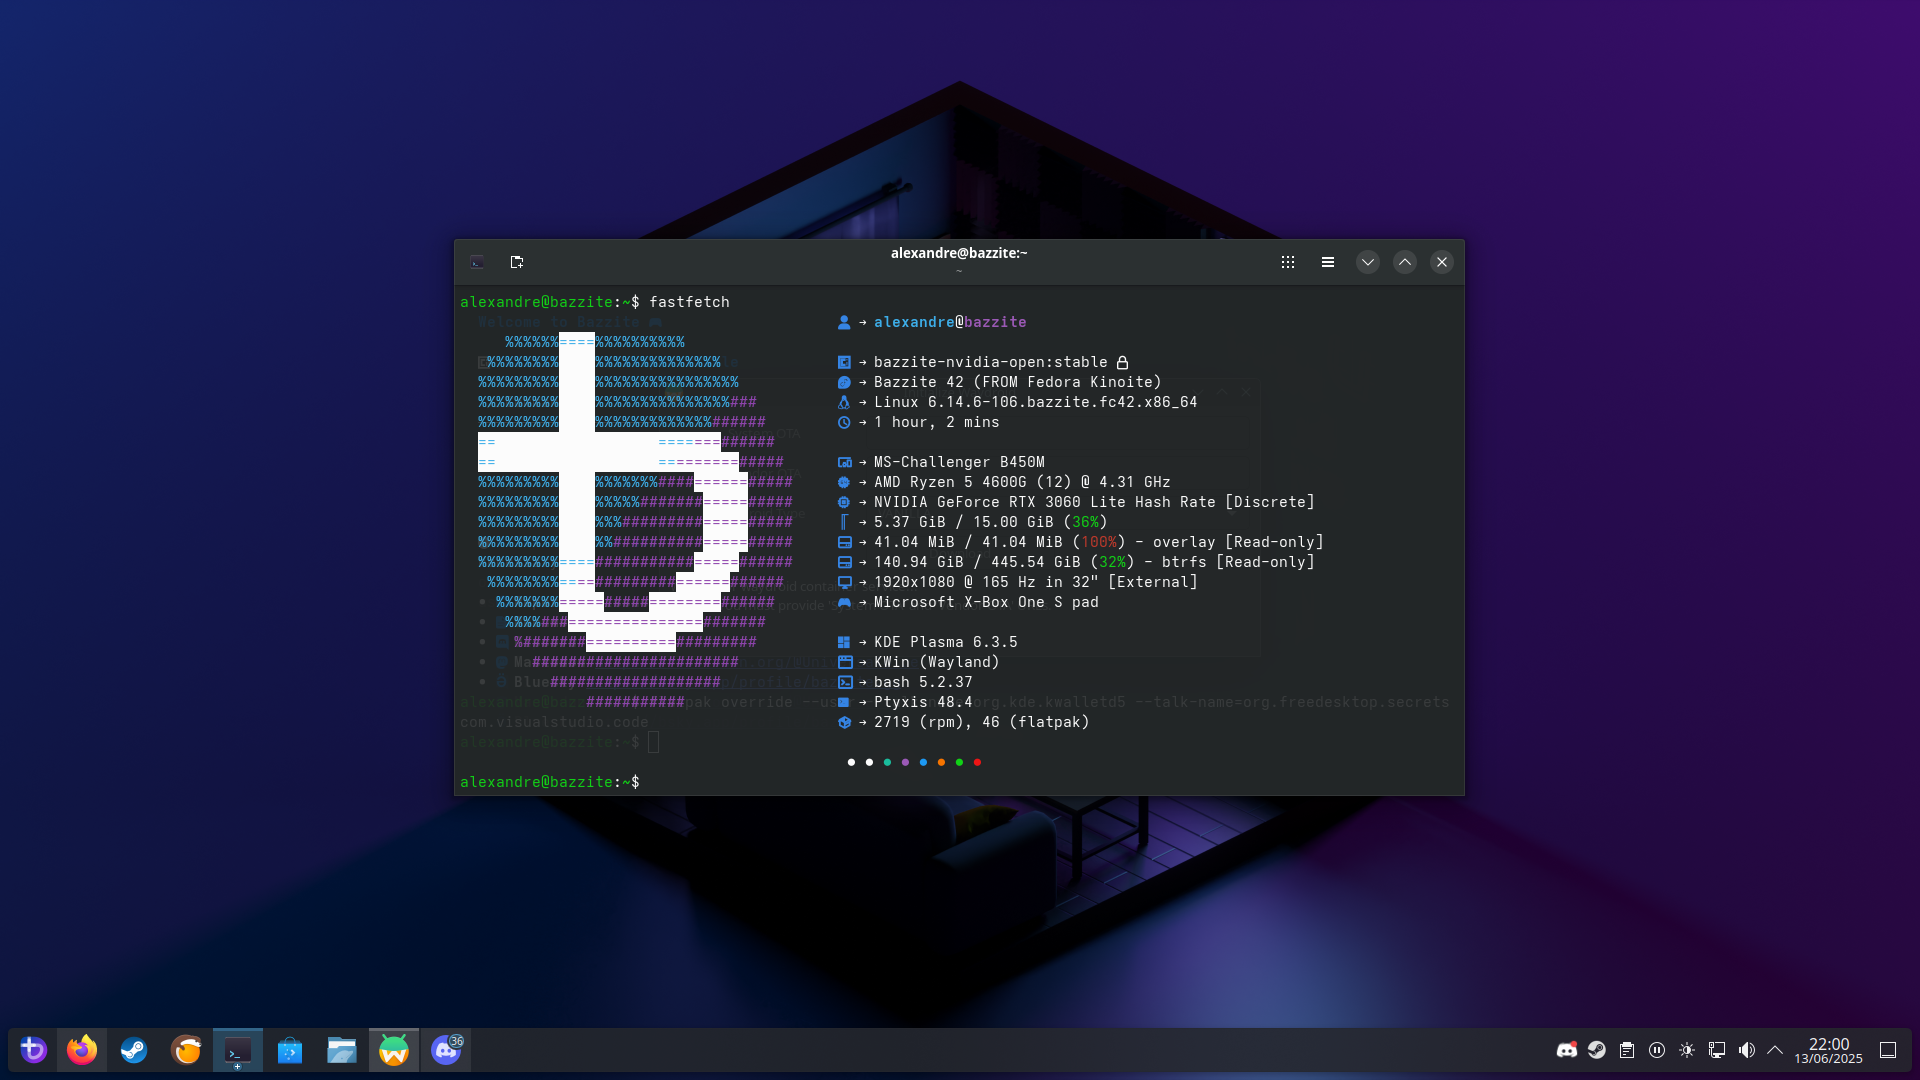The width and height of the screenshot is (1920, 1080).
Task: Open the Ptyxis hamburger main menu
Action: coord(1328,262)
